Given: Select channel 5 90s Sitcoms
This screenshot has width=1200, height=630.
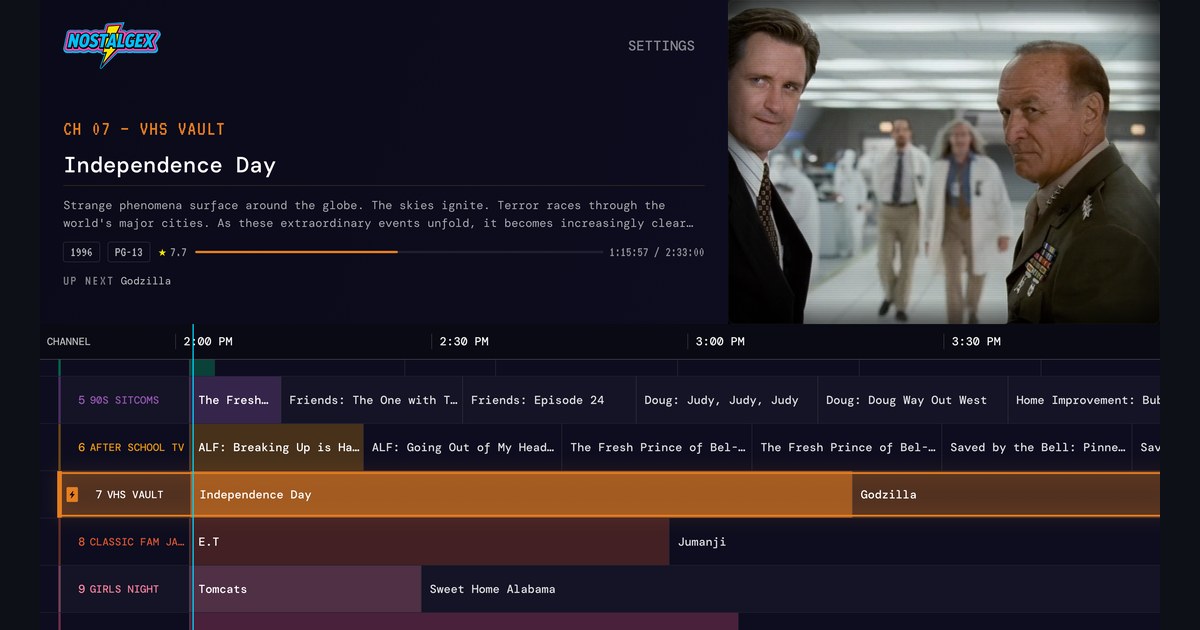Looking at the screenshot, I should coord(126,400).
